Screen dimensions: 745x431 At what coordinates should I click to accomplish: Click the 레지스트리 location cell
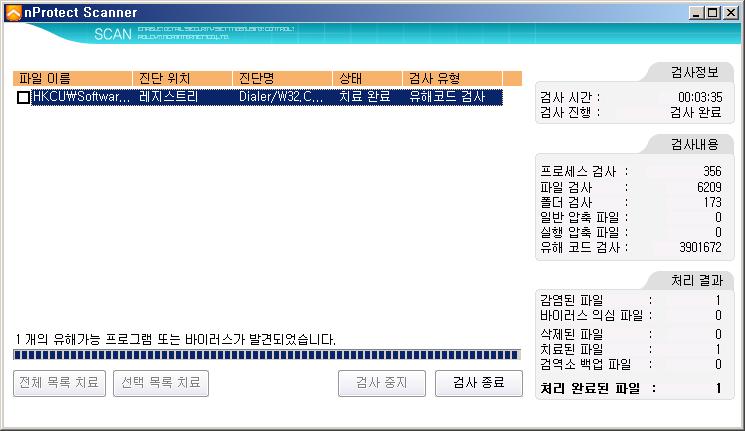click(x=169, y=97)
